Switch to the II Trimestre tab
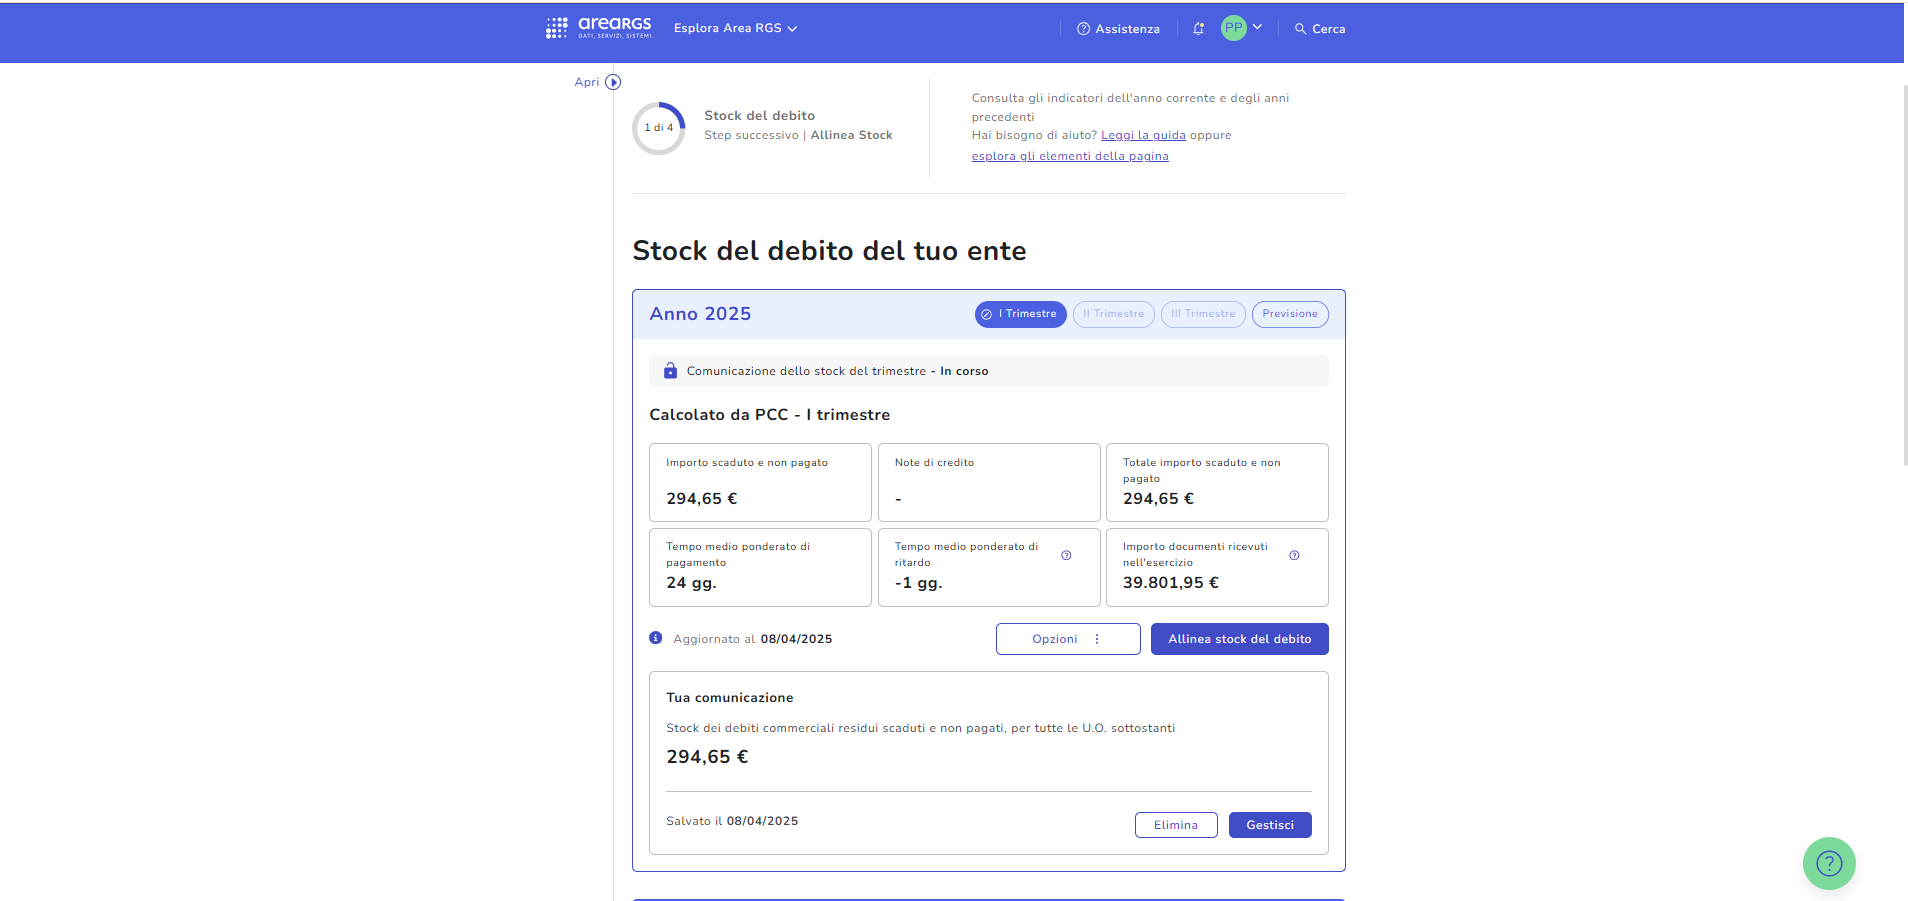 coord(1113,314)
